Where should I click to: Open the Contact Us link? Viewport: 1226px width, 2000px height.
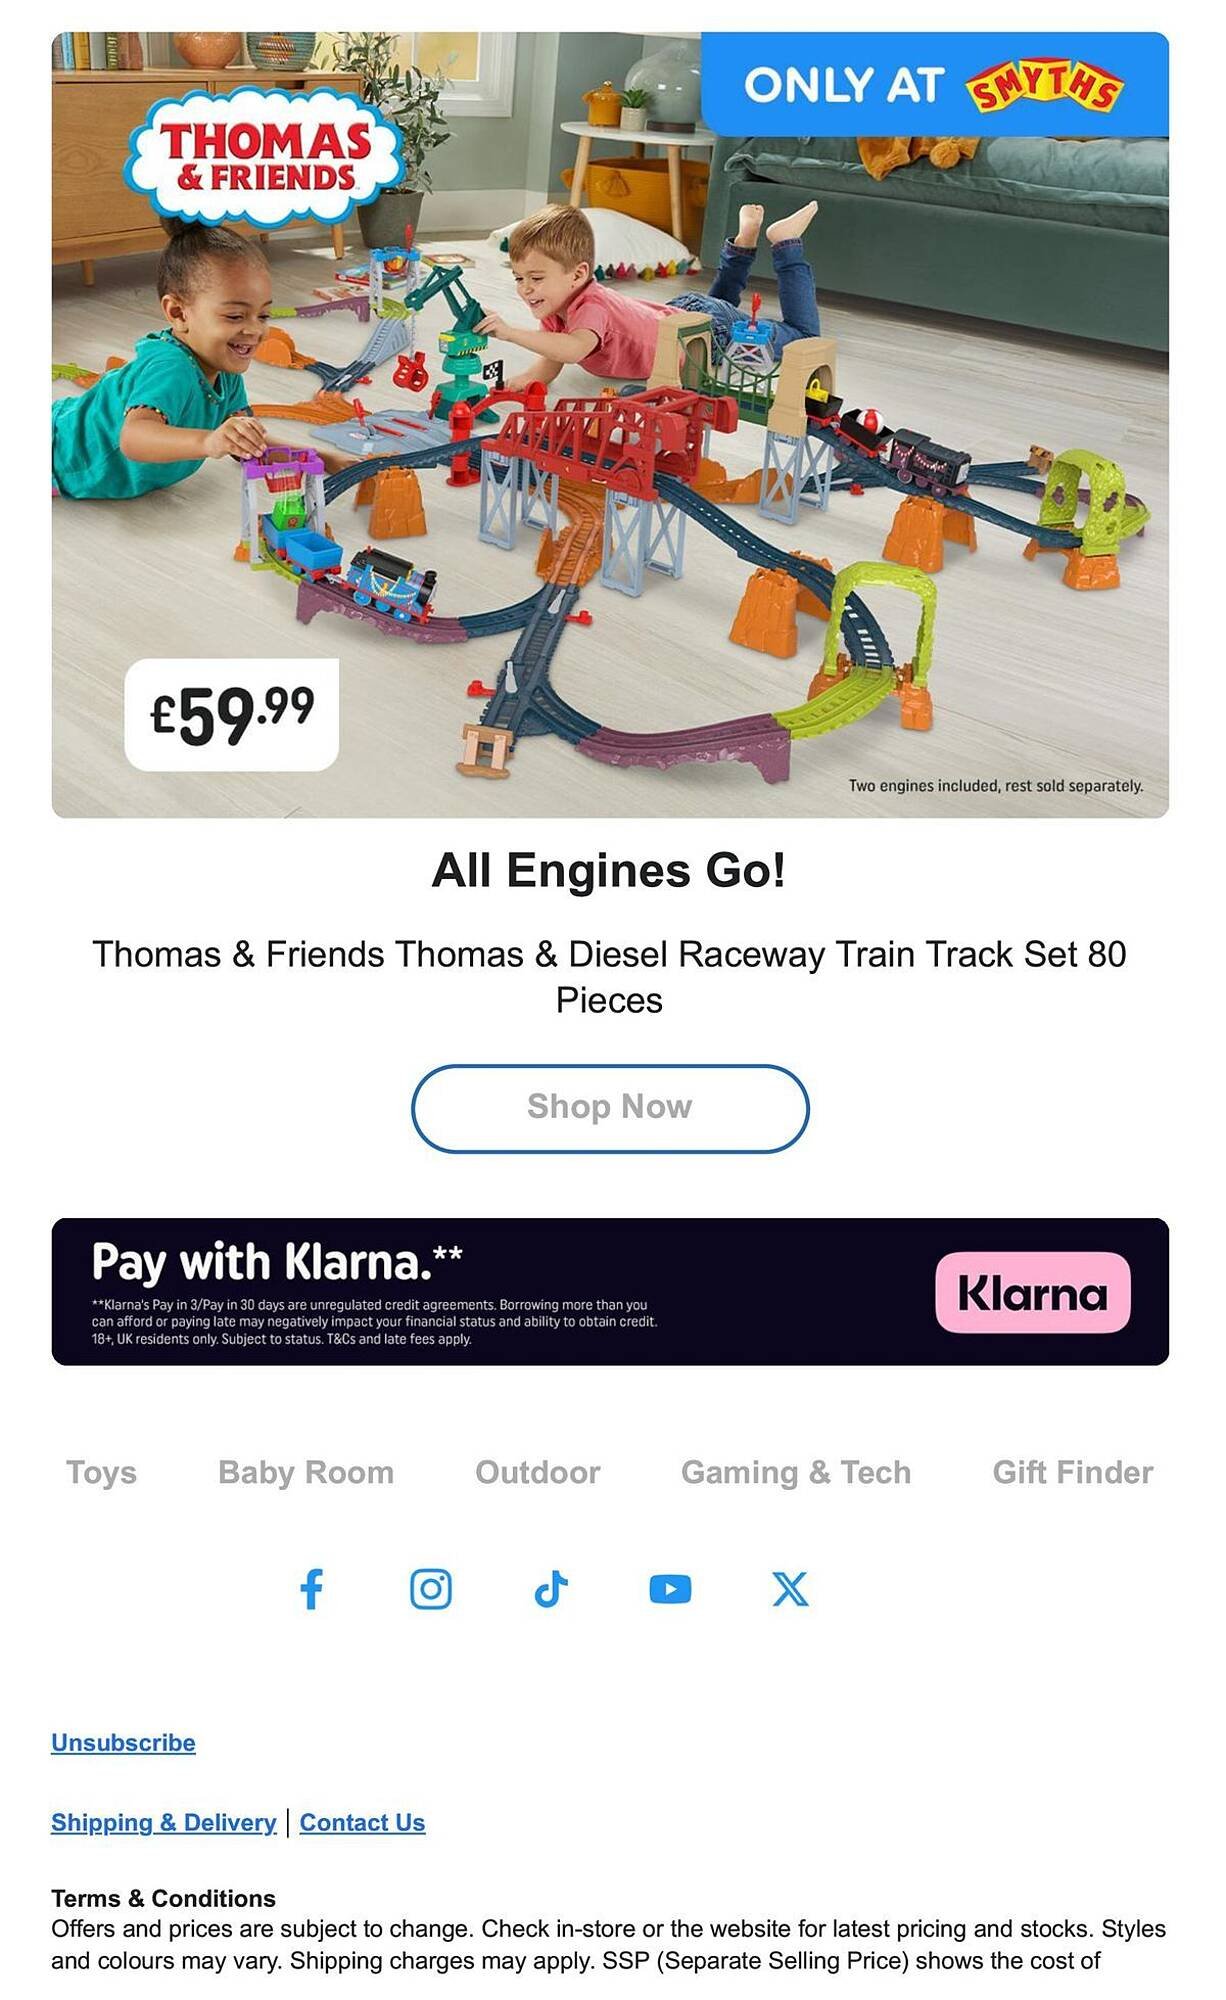click(362, 1823)
